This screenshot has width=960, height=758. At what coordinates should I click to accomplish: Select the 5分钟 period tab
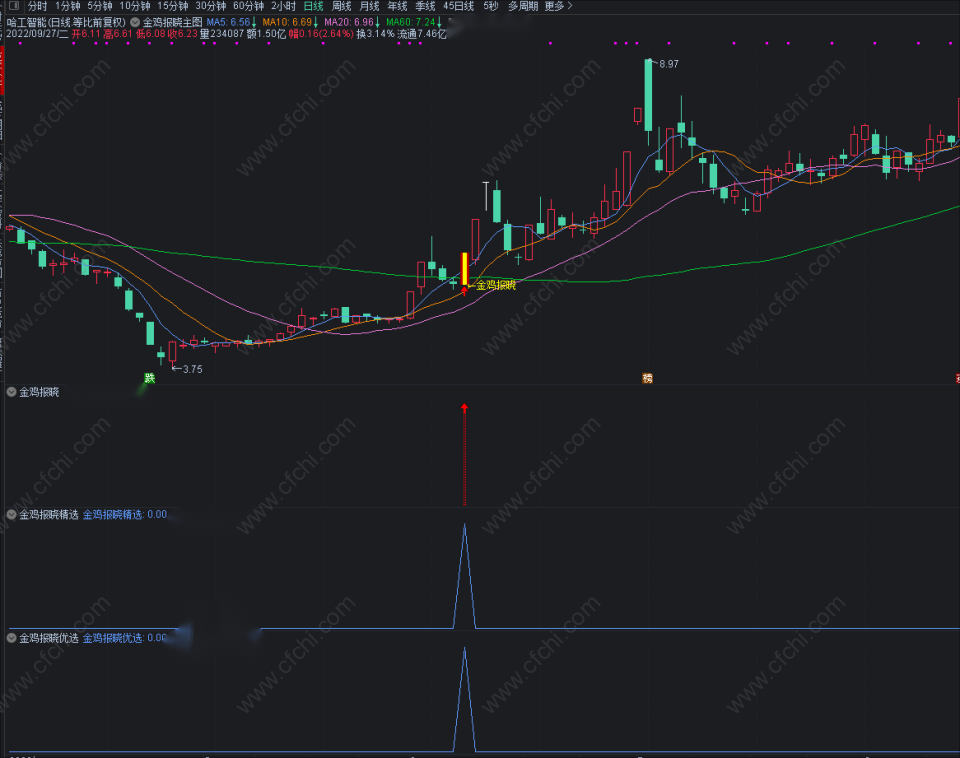100,6
